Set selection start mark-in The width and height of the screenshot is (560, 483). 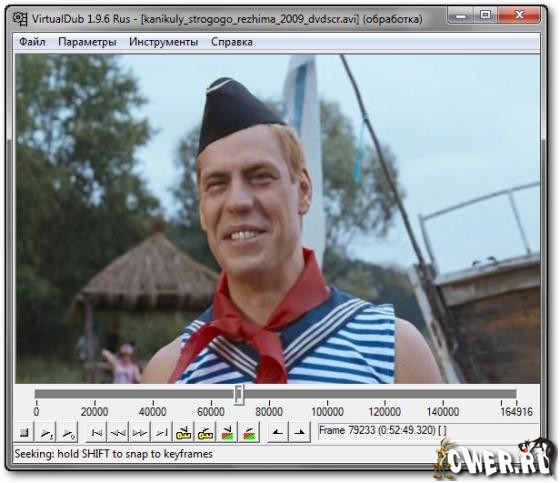pyautogui.click(x=278, y=433)
